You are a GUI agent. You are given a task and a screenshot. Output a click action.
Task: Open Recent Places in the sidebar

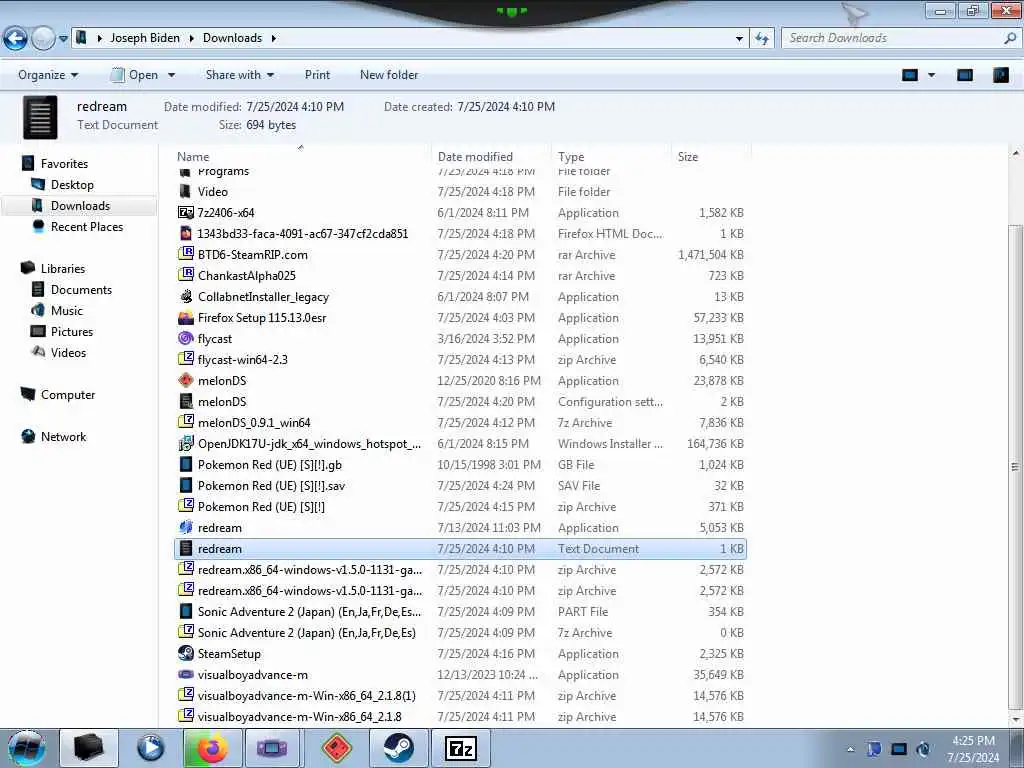(86, 227)
